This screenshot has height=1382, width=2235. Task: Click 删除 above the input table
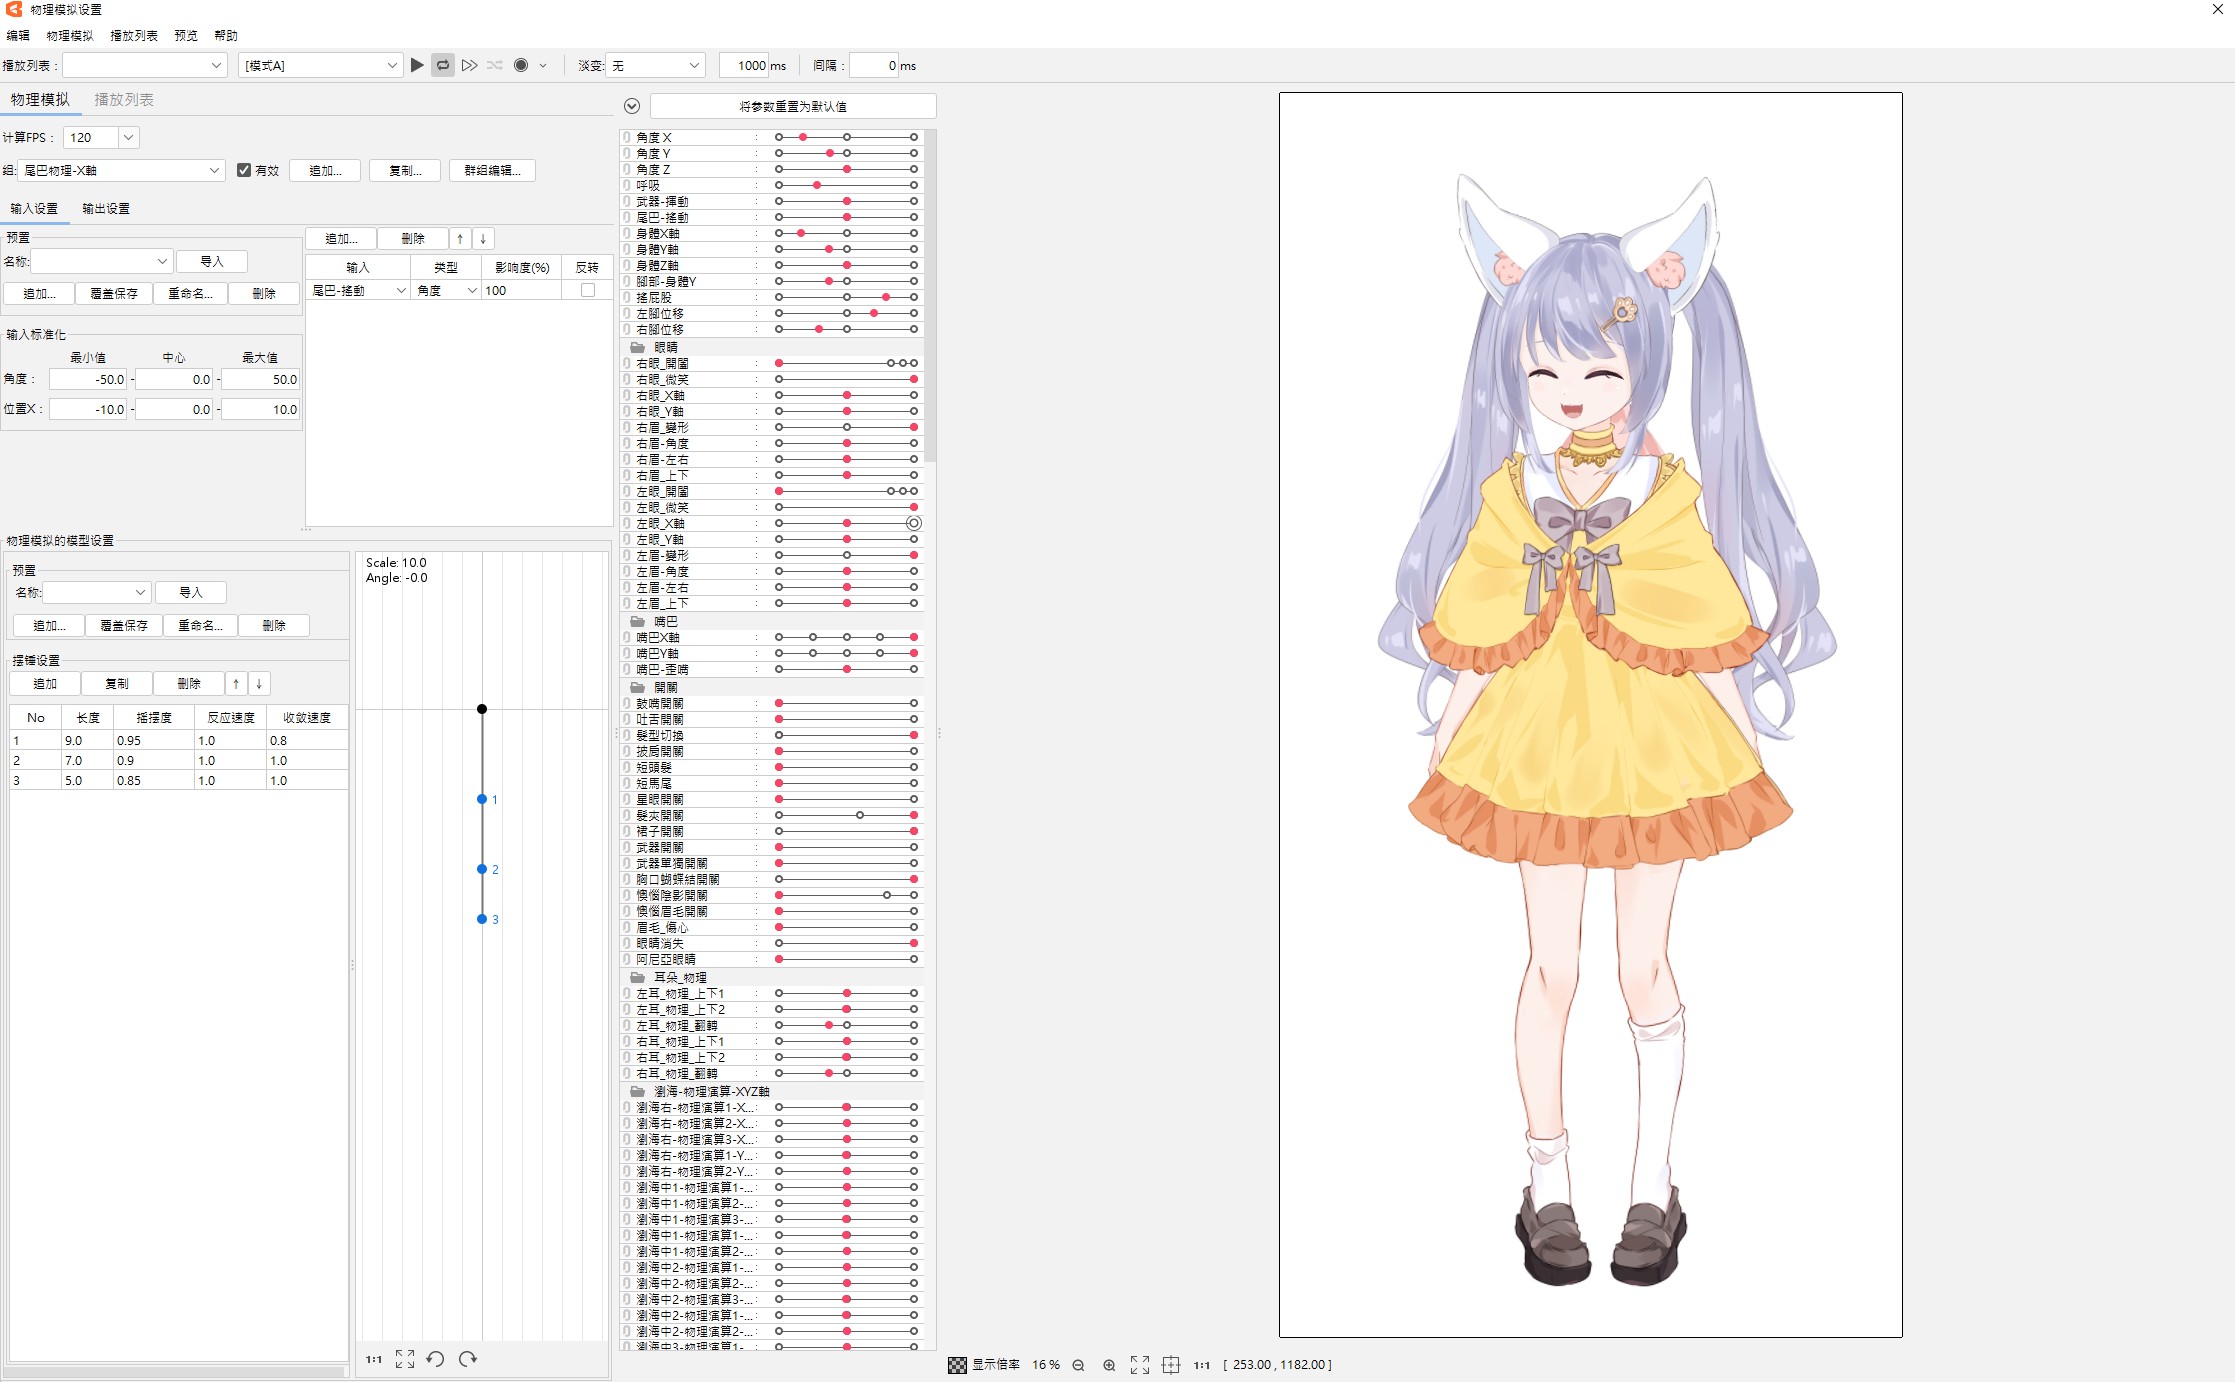413,239
